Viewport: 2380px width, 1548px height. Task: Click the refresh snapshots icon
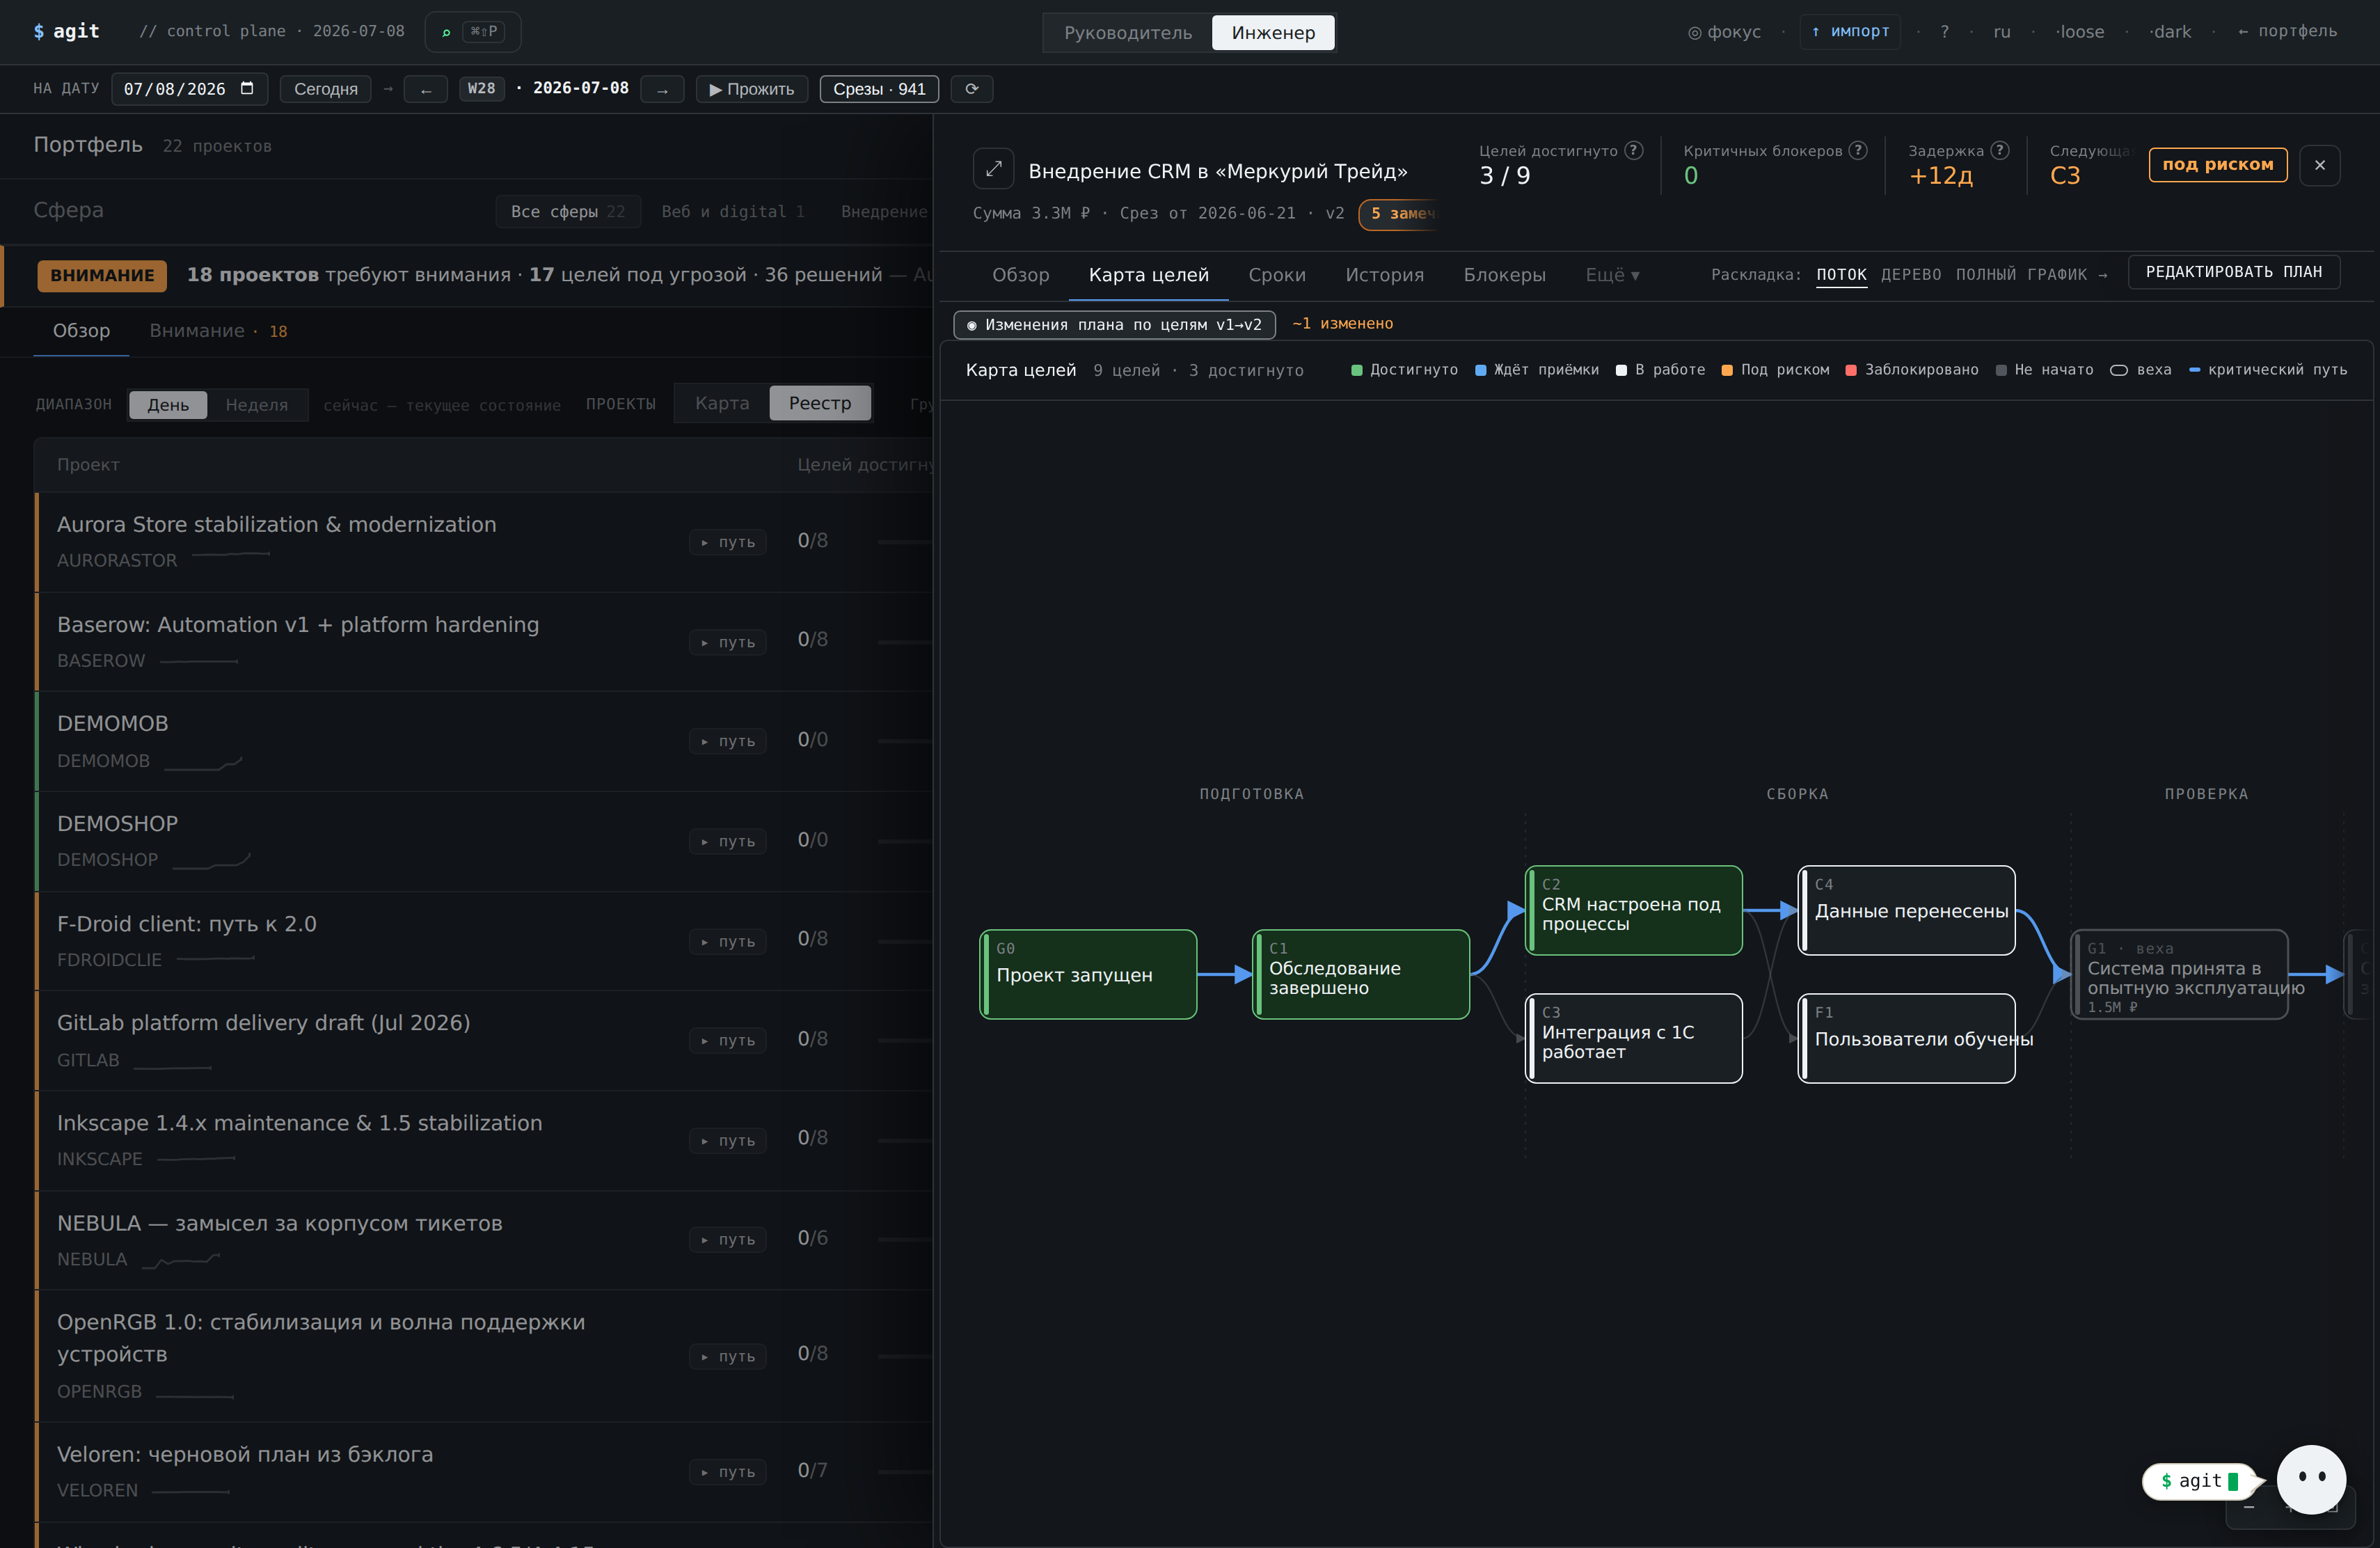point(971,89)
